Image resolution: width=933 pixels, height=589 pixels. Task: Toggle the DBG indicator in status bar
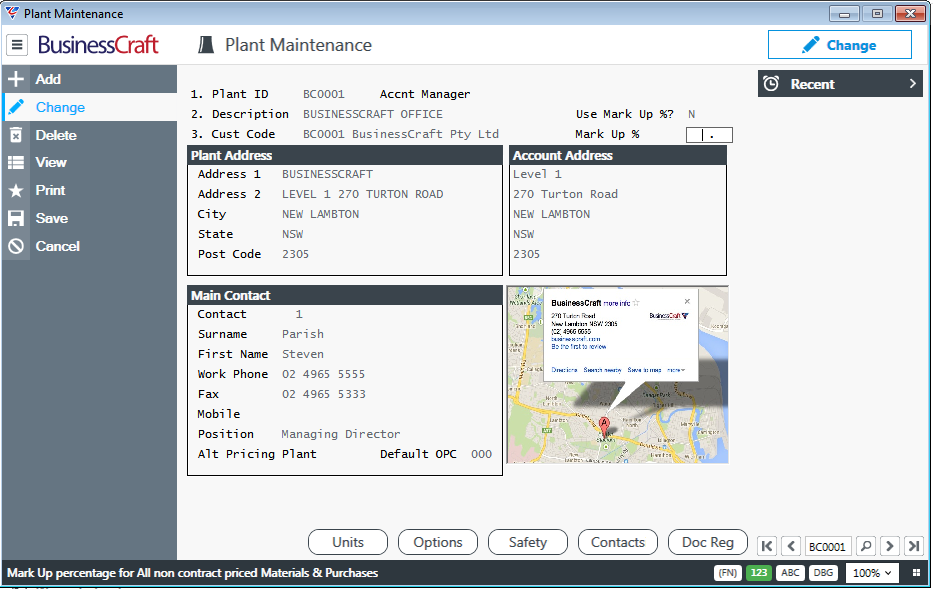824,573
